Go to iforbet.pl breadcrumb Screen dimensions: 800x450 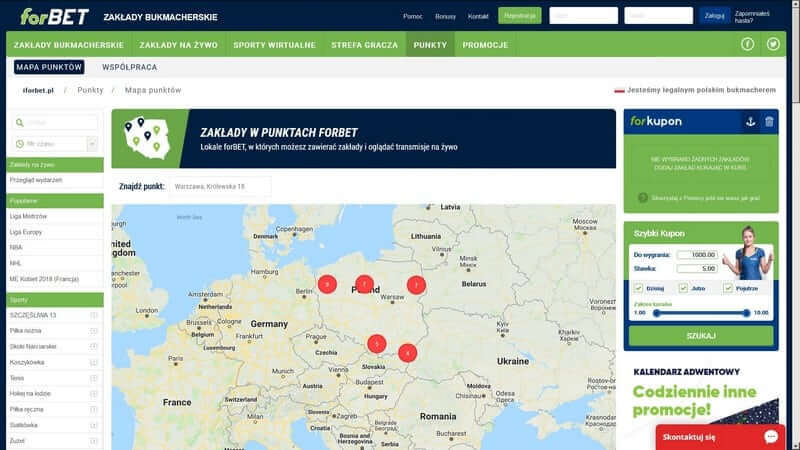click(38, 90)
